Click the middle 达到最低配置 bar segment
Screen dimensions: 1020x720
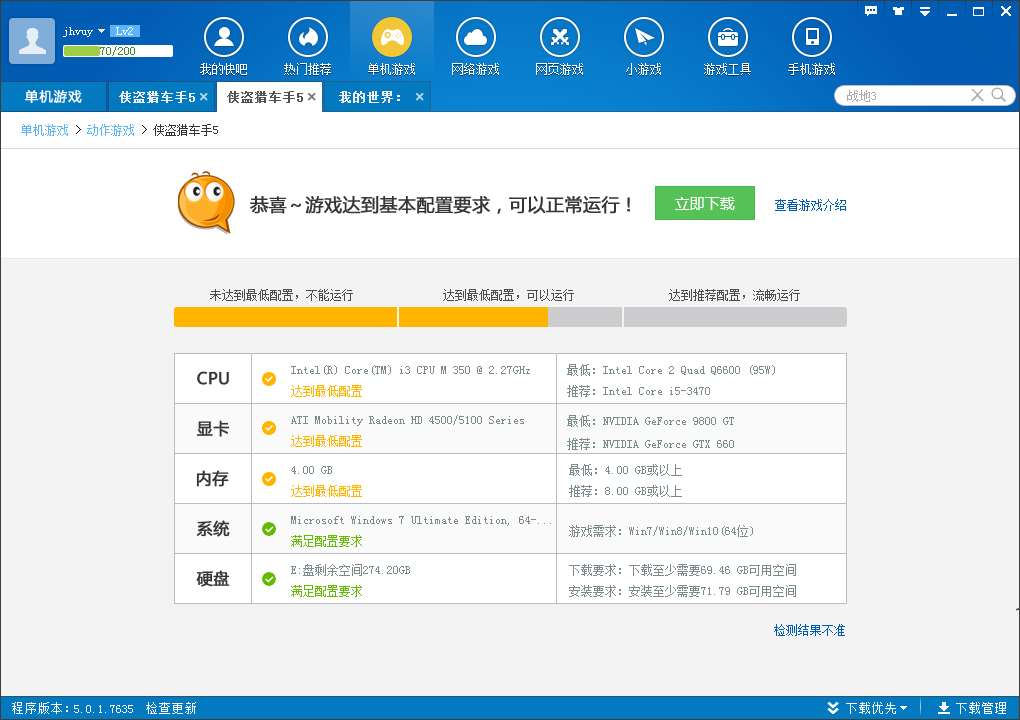[x=510, y=317]
